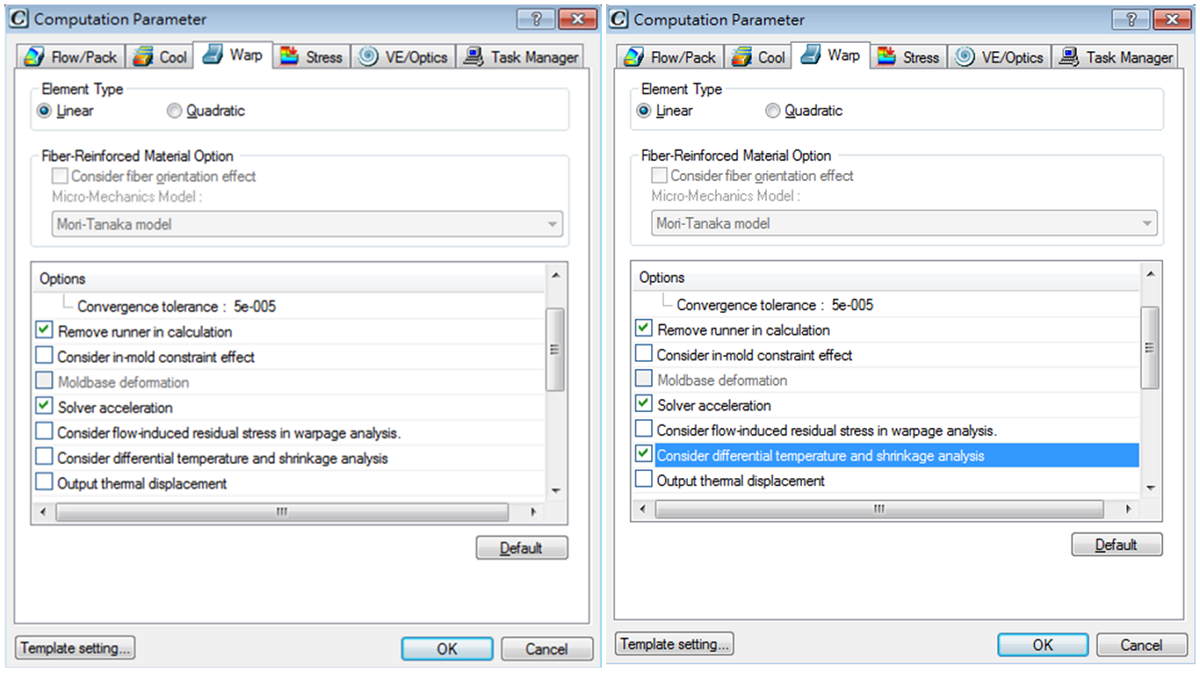Click Options list scroll-down arrow, left window
This screenshot has height=673, width=1200.
(x=556, y=490)
